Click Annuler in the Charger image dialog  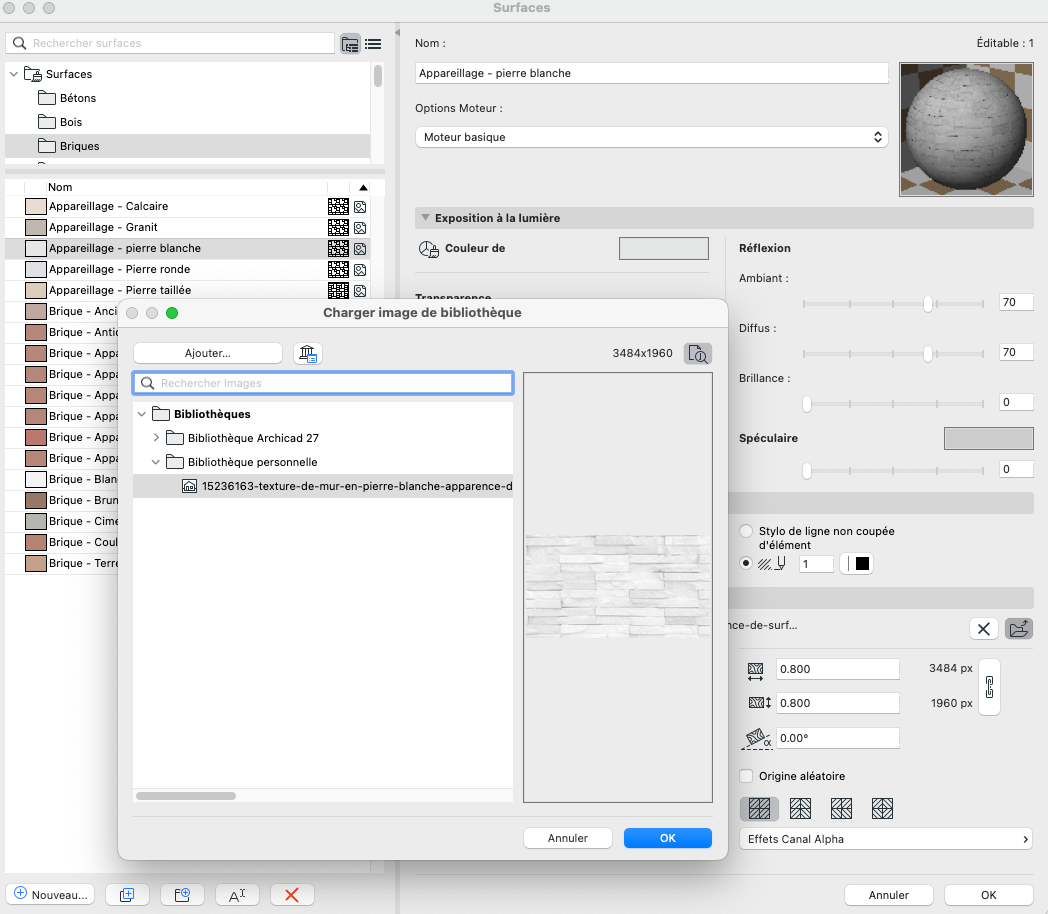(x=568, y=838)
